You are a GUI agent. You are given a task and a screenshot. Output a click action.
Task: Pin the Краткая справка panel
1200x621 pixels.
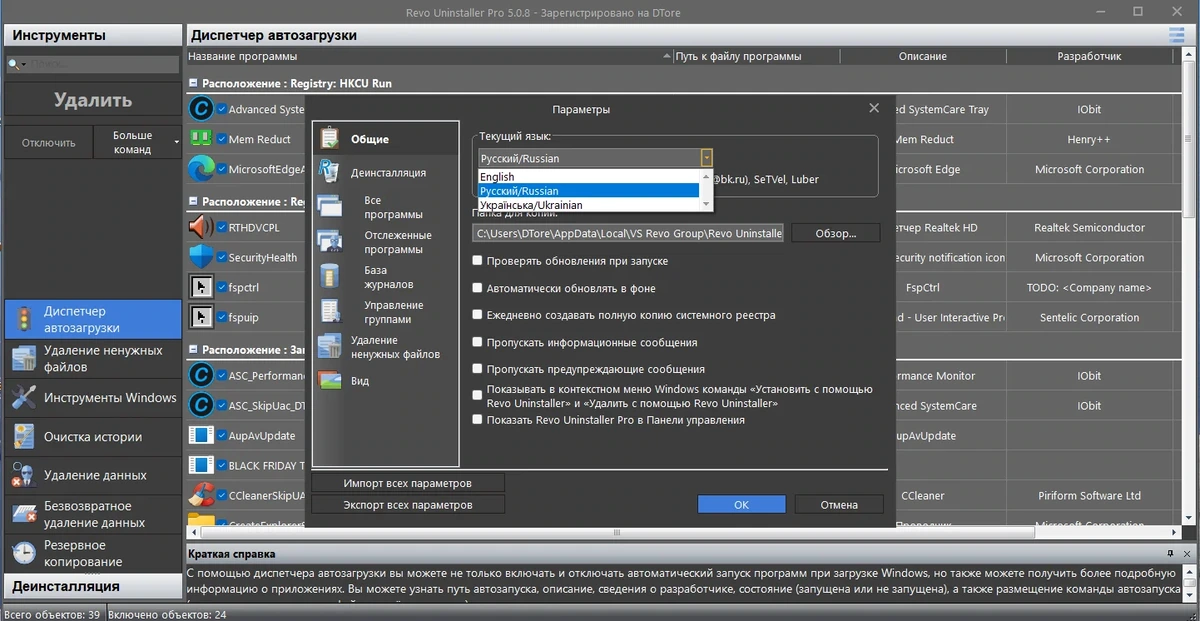(x=1170, y=553)
